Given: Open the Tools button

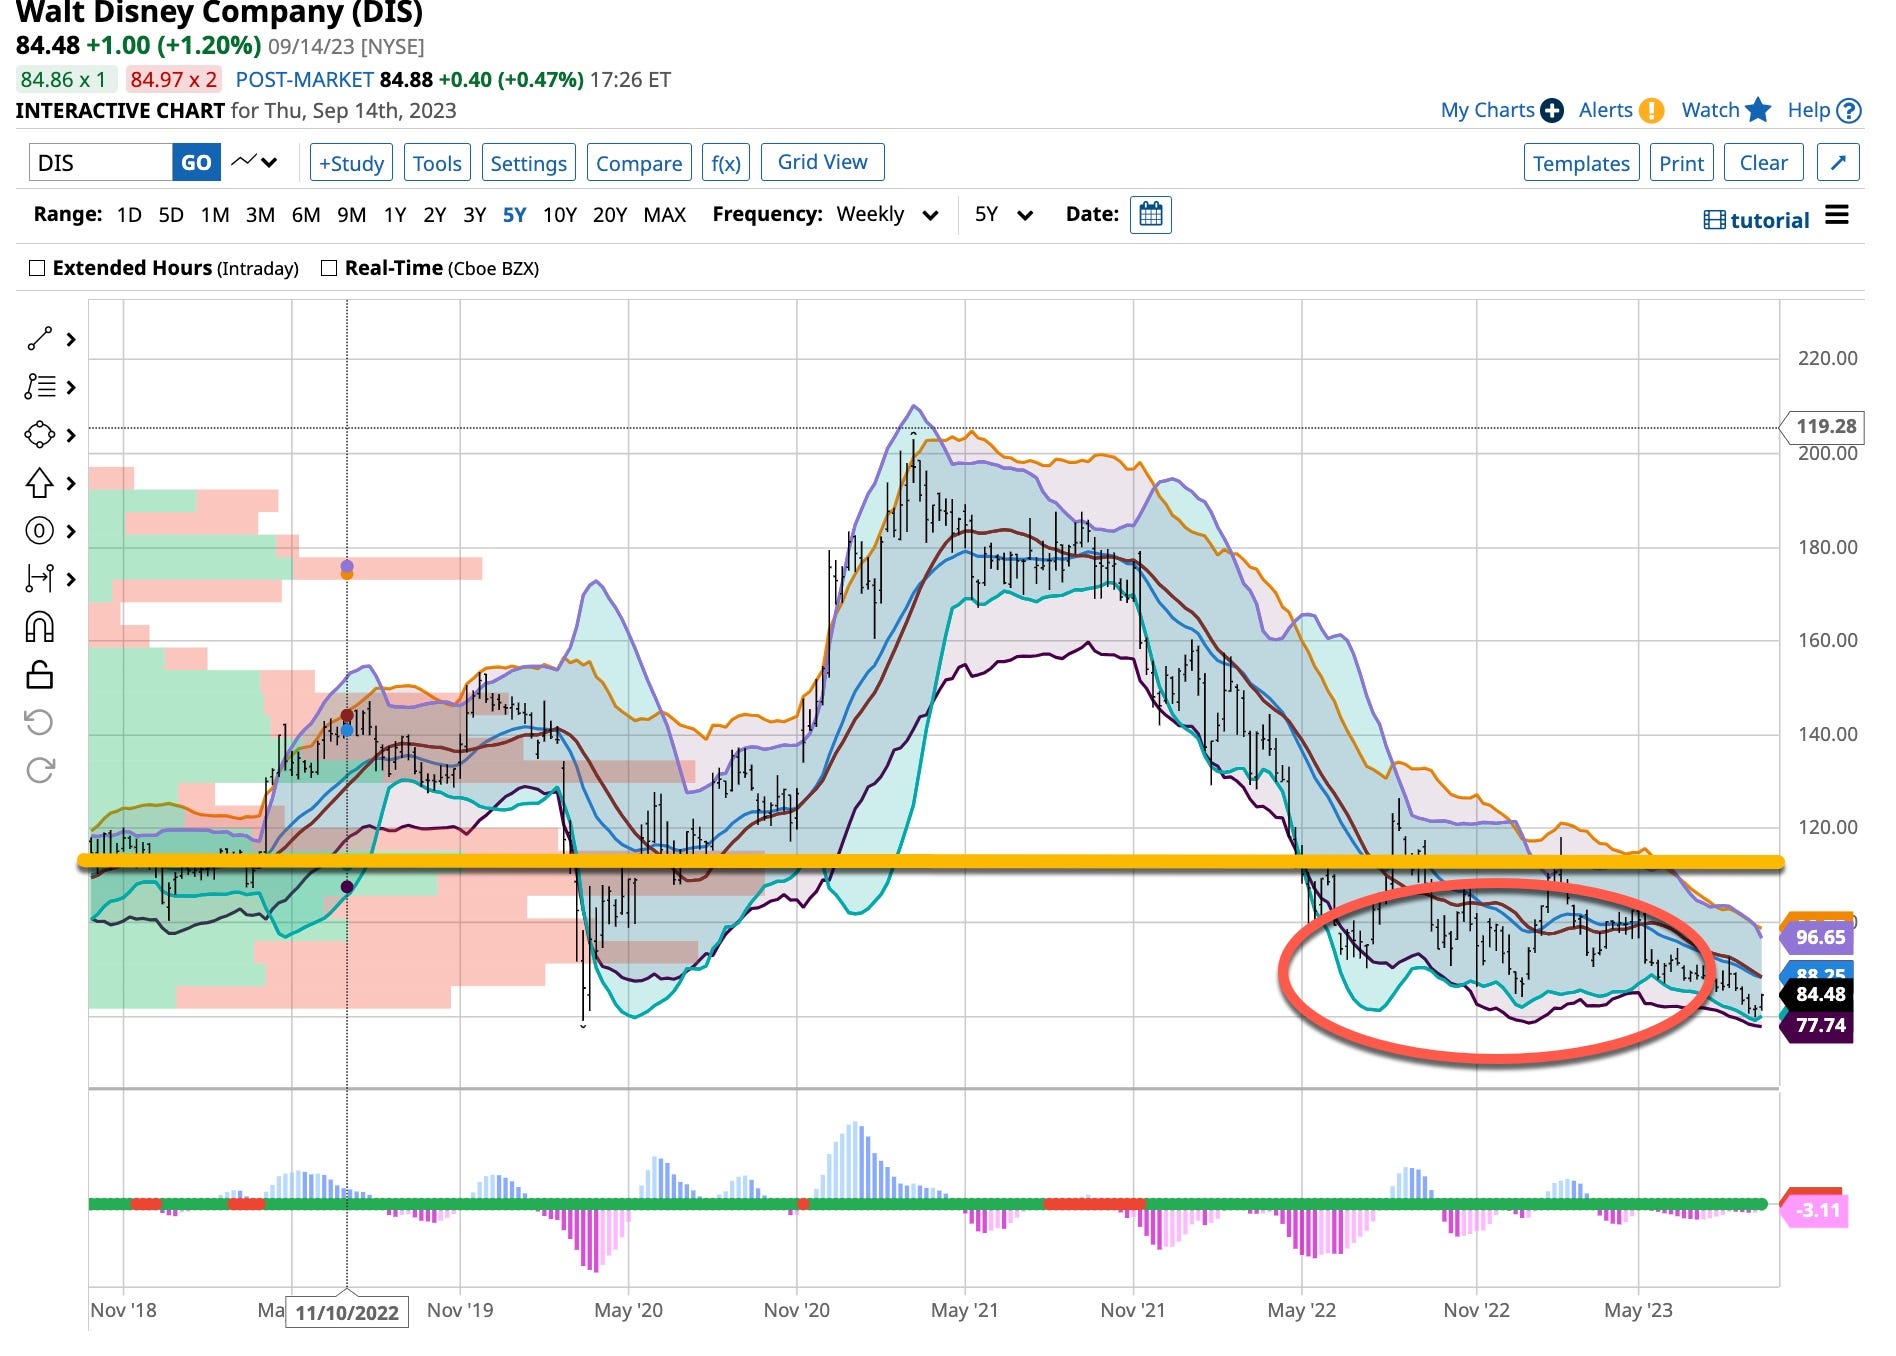Looking at the screenshot, I should (437, 163).
